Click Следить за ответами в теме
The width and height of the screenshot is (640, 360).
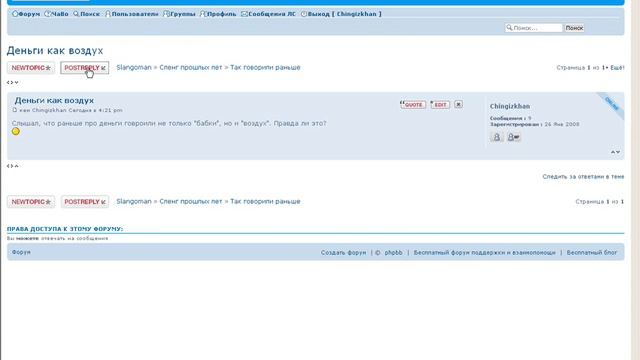click(583, 176)
